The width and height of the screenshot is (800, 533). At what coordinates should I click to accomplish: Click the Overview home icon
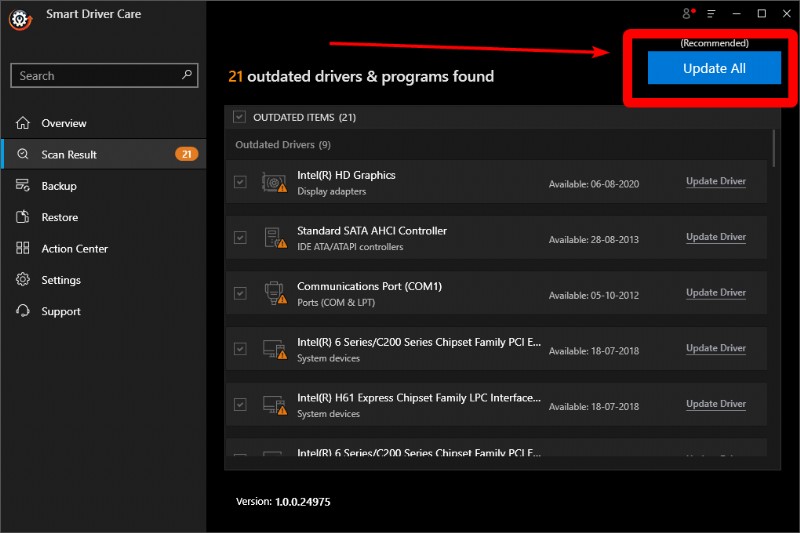coord(22,123)
